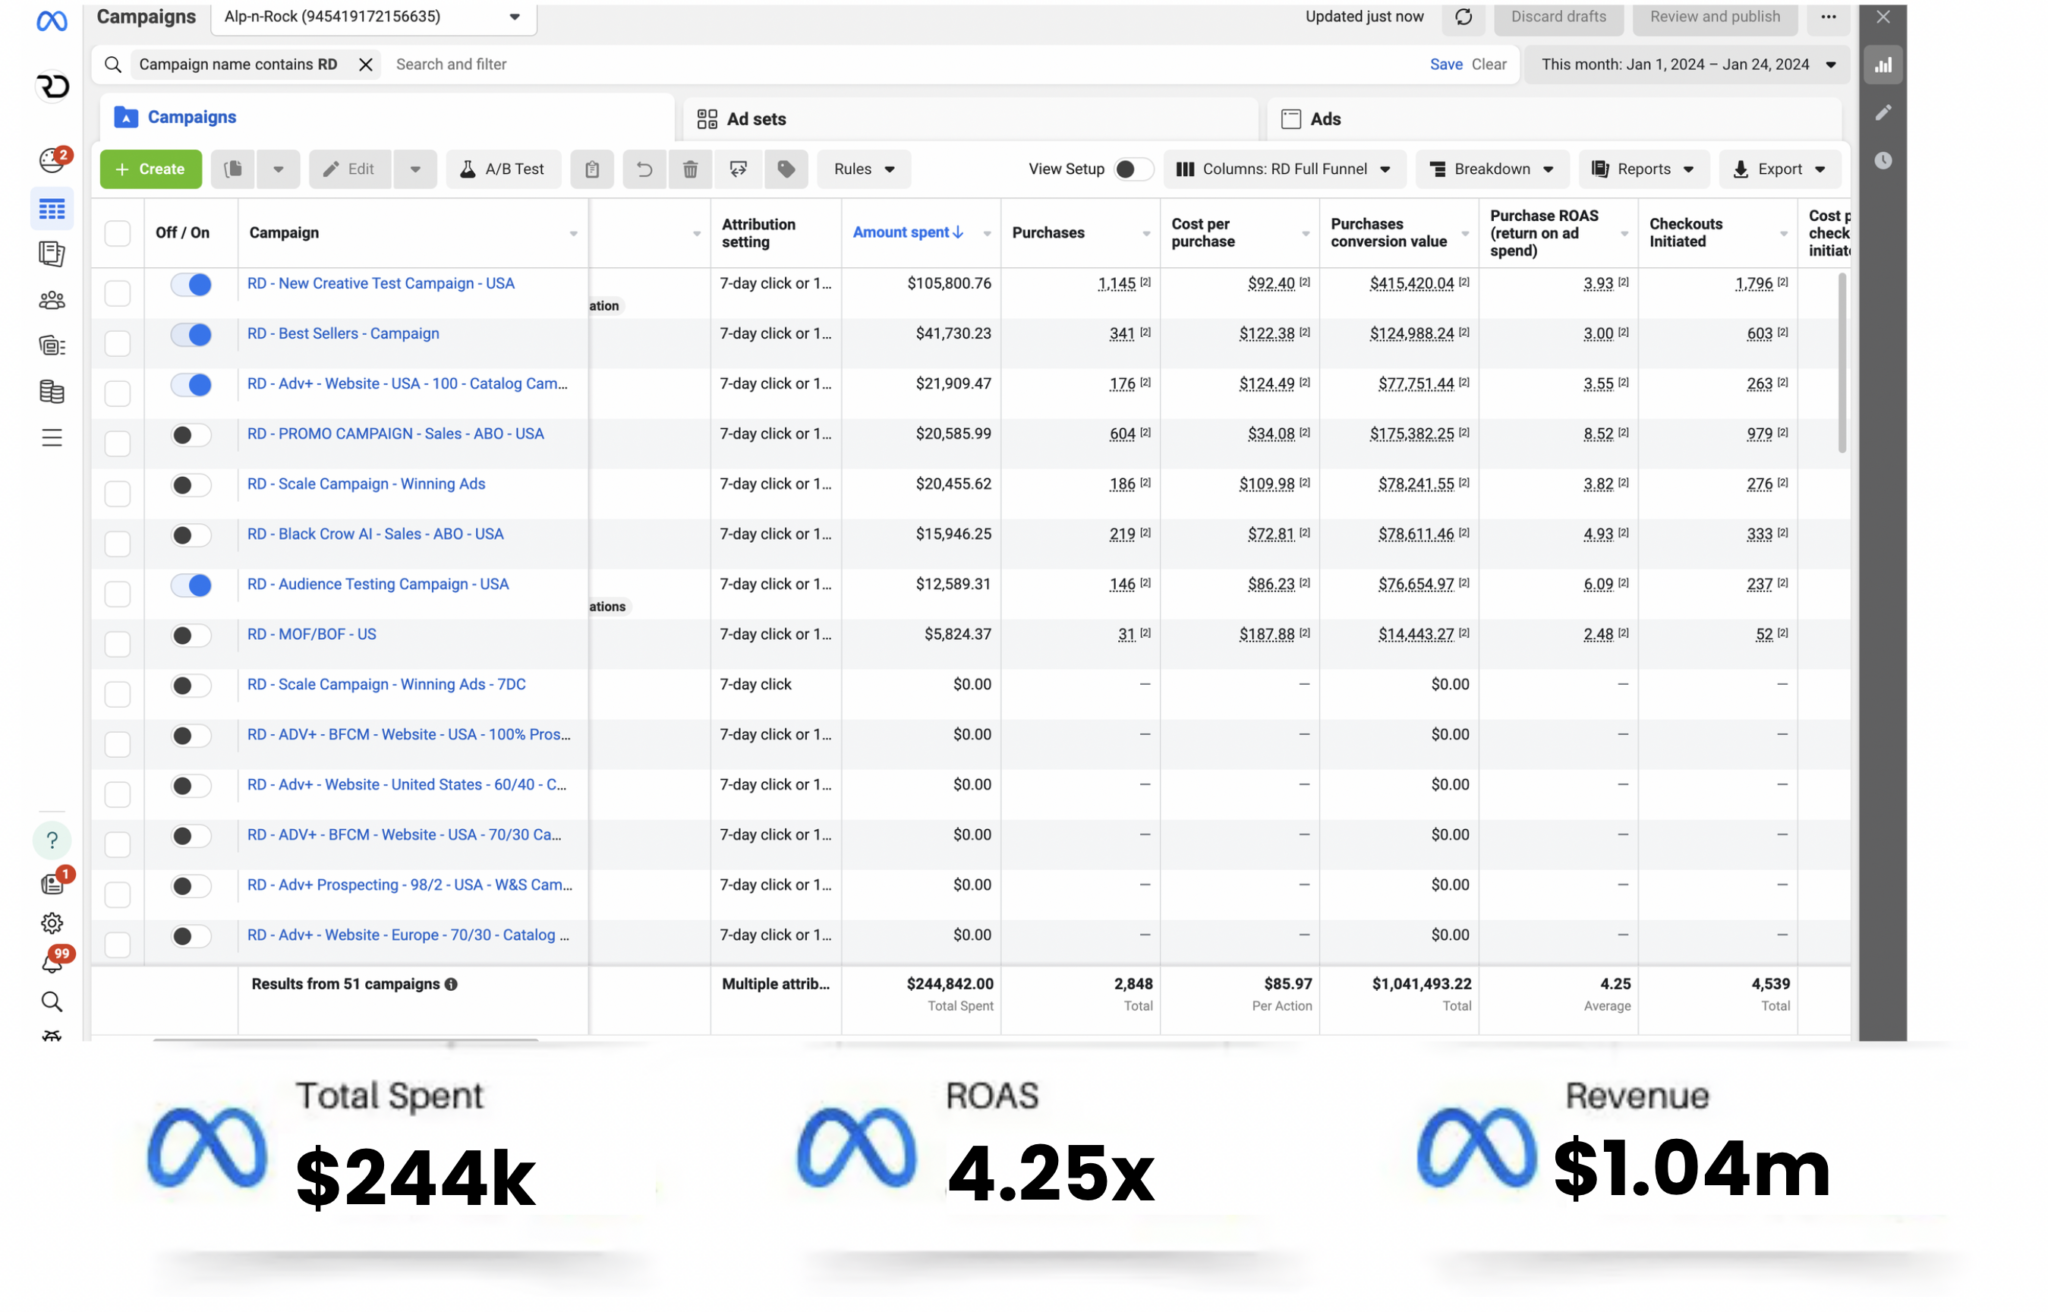Click the clipboard paste icon in toolbar

click(592, 169)
